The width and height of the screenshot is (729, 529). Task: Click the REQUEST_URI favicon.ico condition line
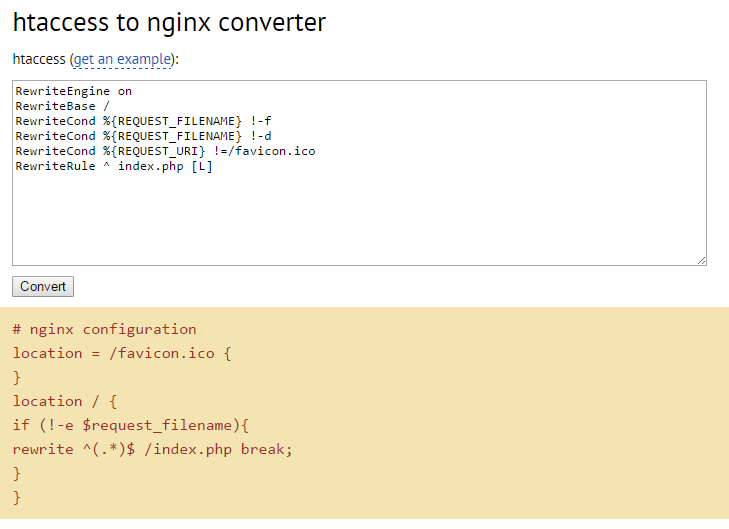pos(165,151)
